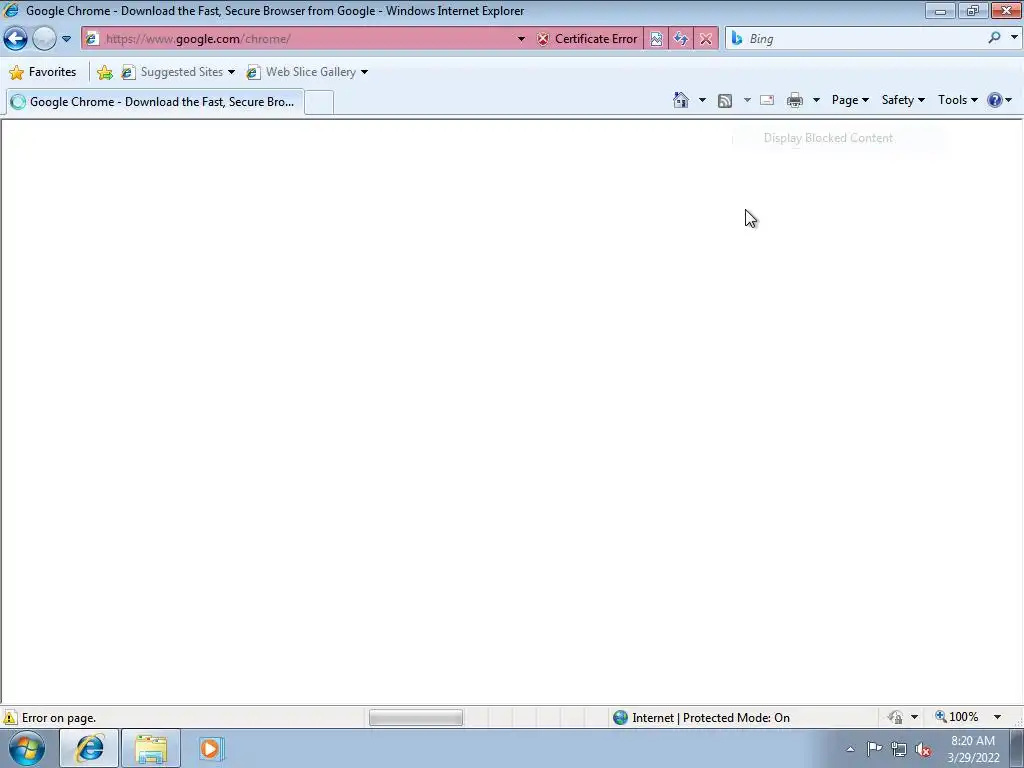Click the network connection tray icon
The image size is (1024, 768).
(899, 750)
